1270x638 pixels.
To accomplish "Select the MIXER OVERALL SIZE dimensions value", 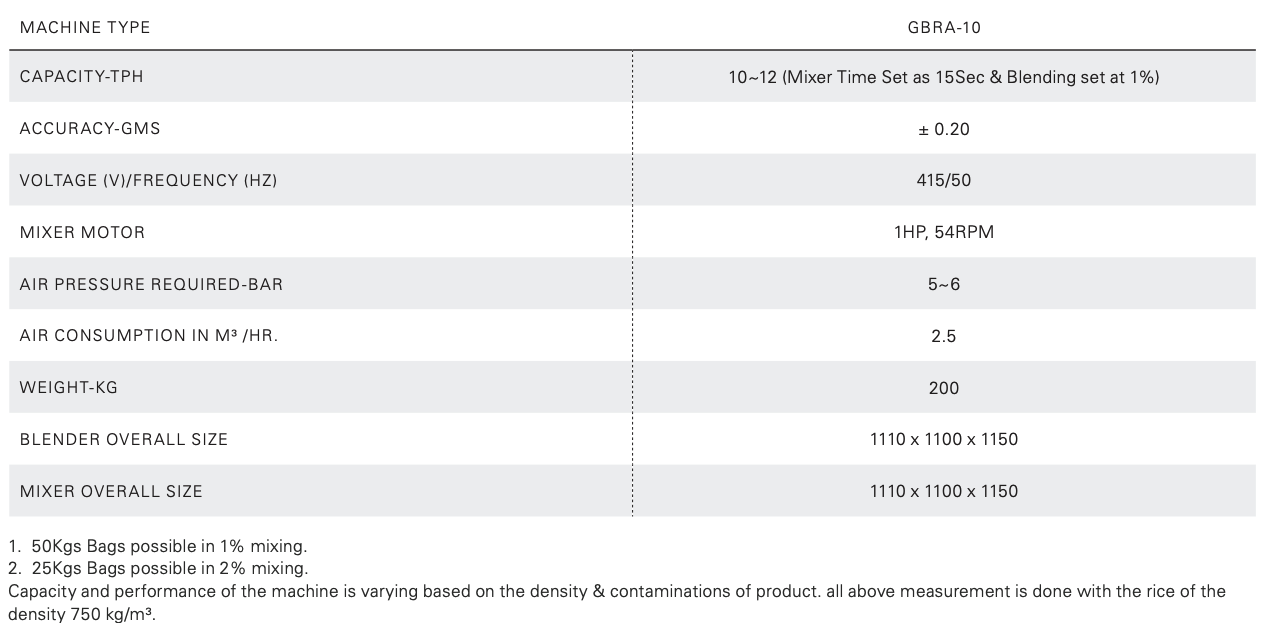I will [943, 491].
